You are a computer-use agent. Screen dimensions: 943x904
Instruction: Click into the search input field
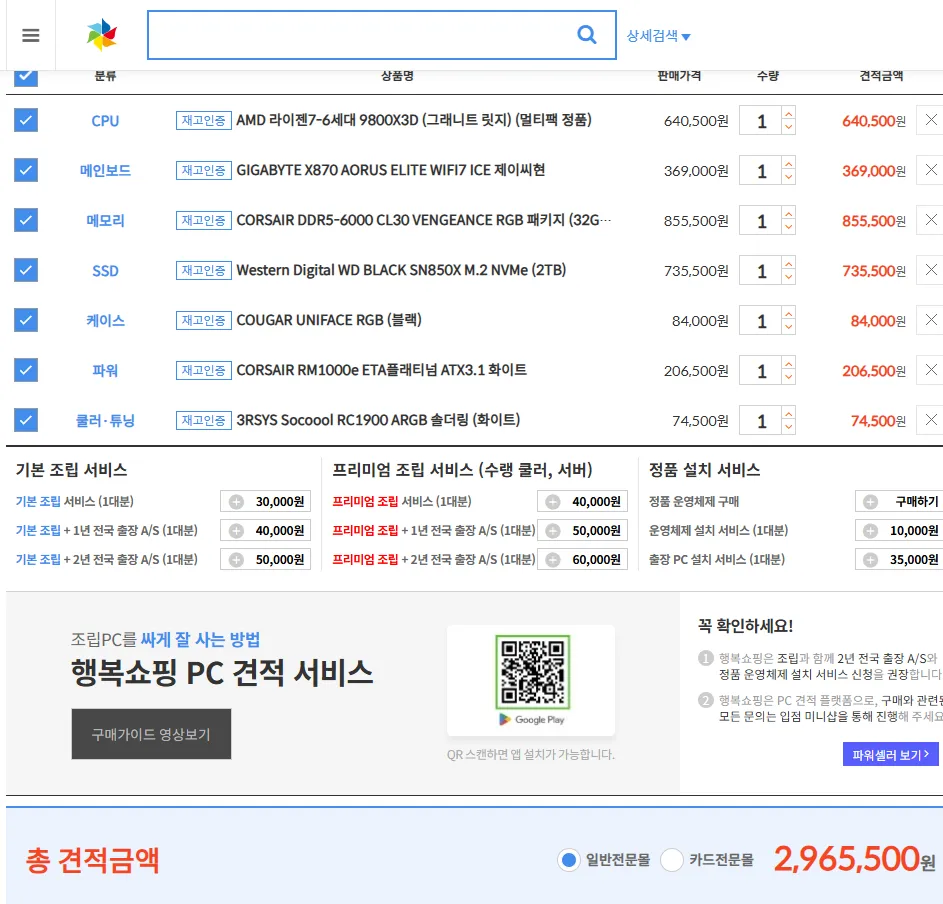point(360,35)
